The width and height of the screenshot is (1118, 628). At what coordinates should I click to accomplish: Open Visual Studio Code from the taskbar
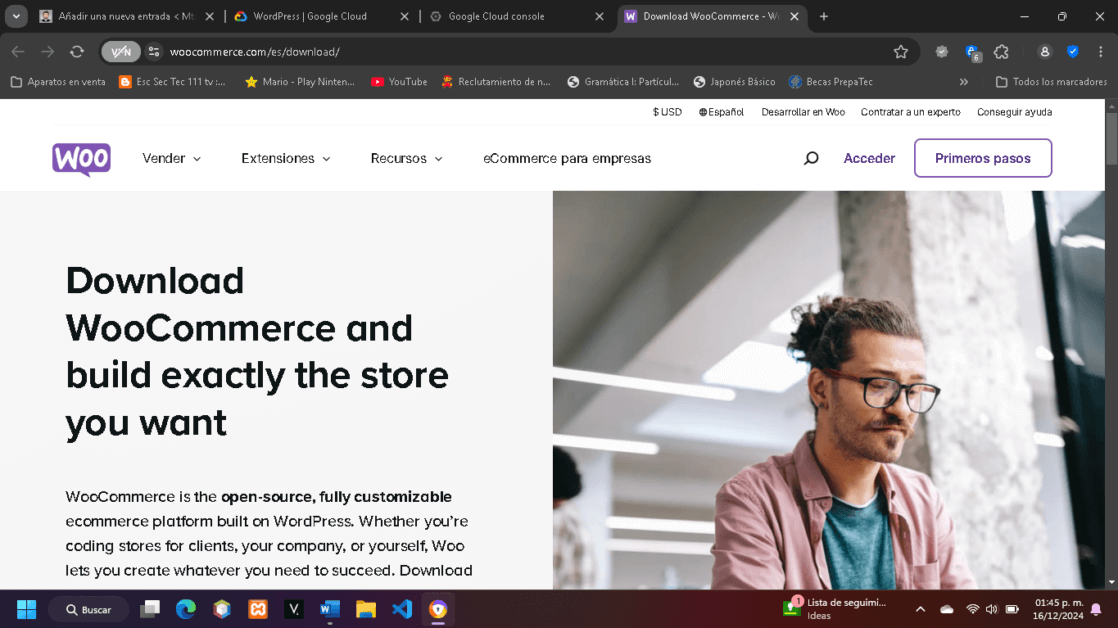coord(402,609)
